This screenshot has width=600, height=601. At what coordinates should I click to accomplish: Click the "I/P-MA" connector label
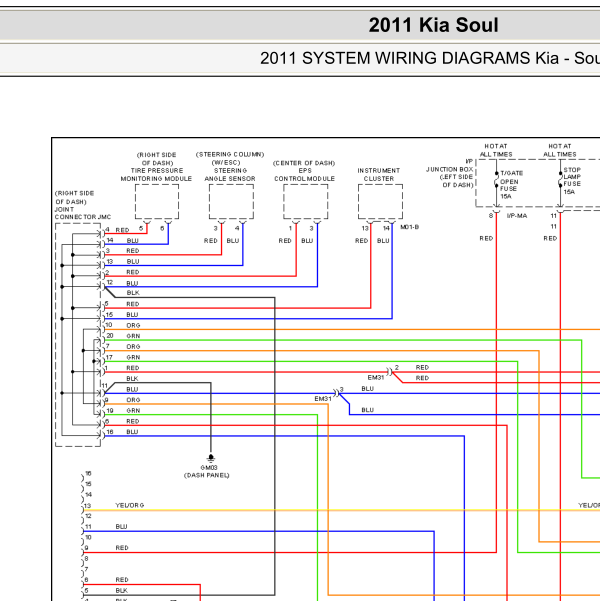tap(517, 216)
